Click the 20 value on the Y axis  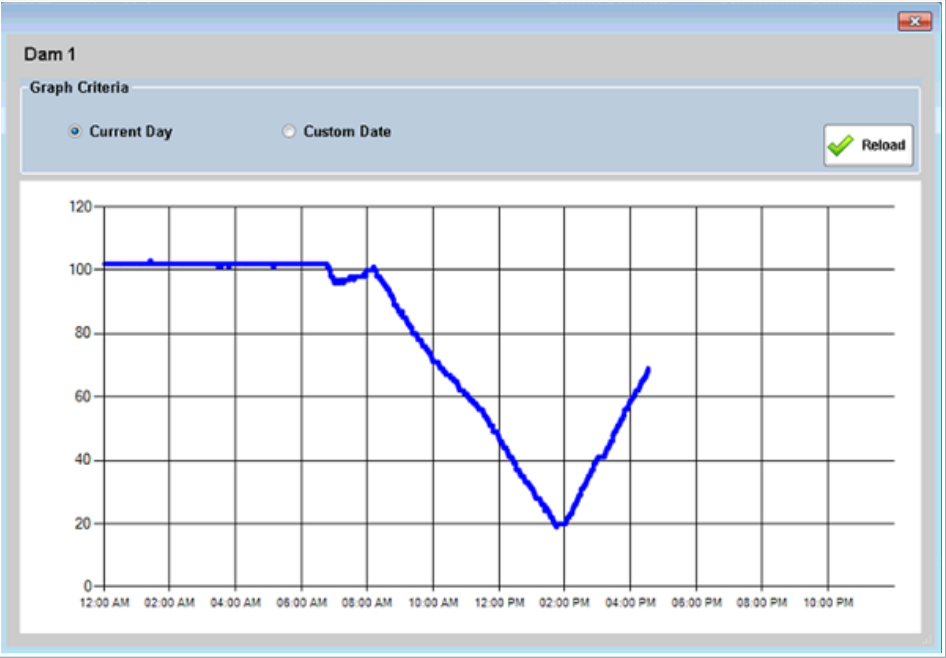(83, 524)
